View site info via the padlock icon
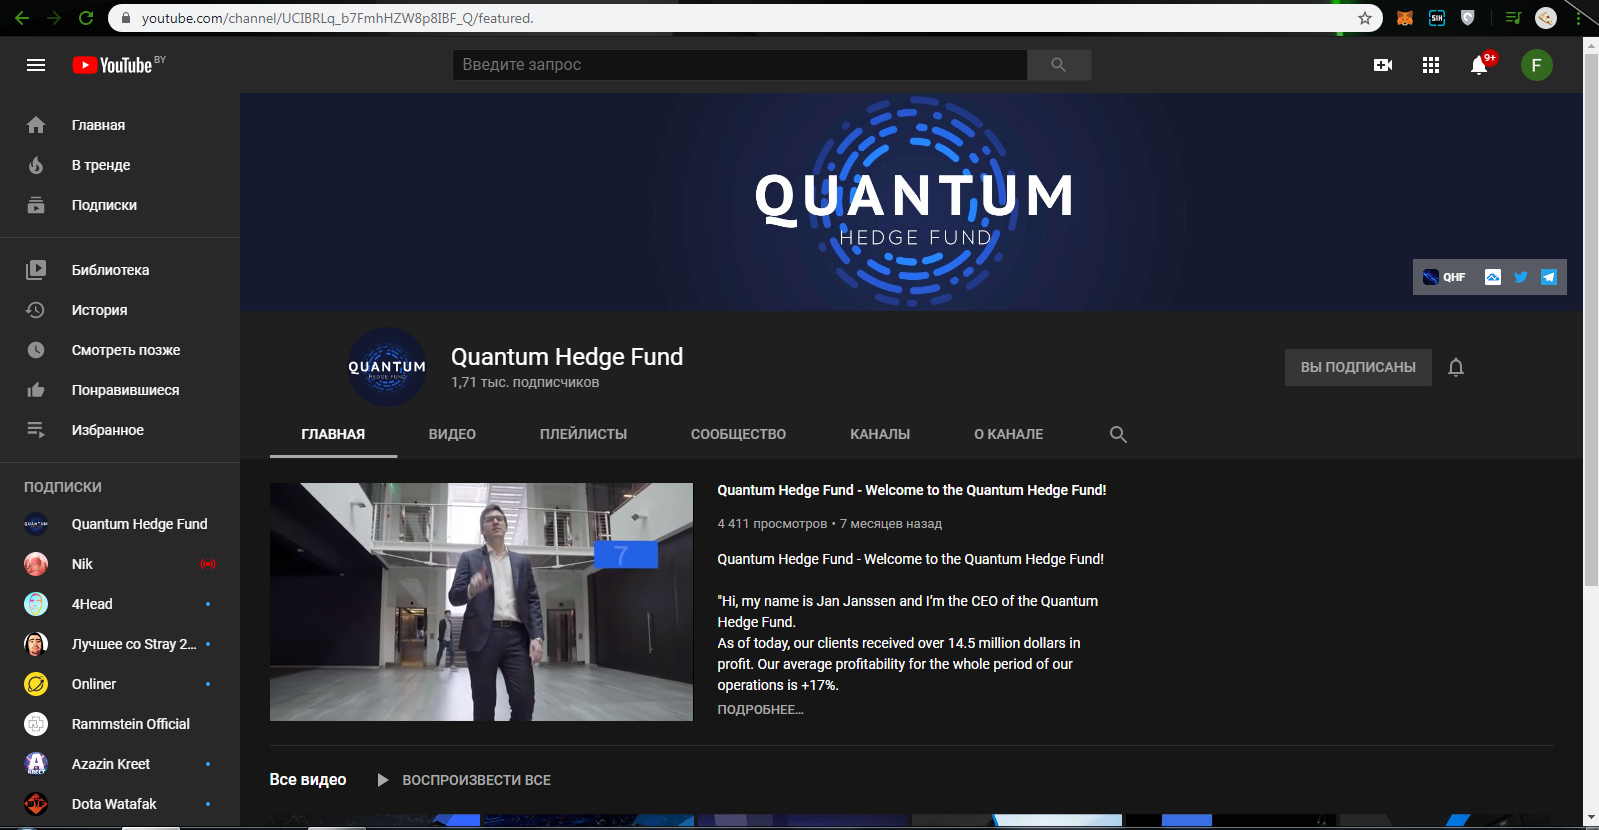1599x830 pixels. [x=126, y=18]
